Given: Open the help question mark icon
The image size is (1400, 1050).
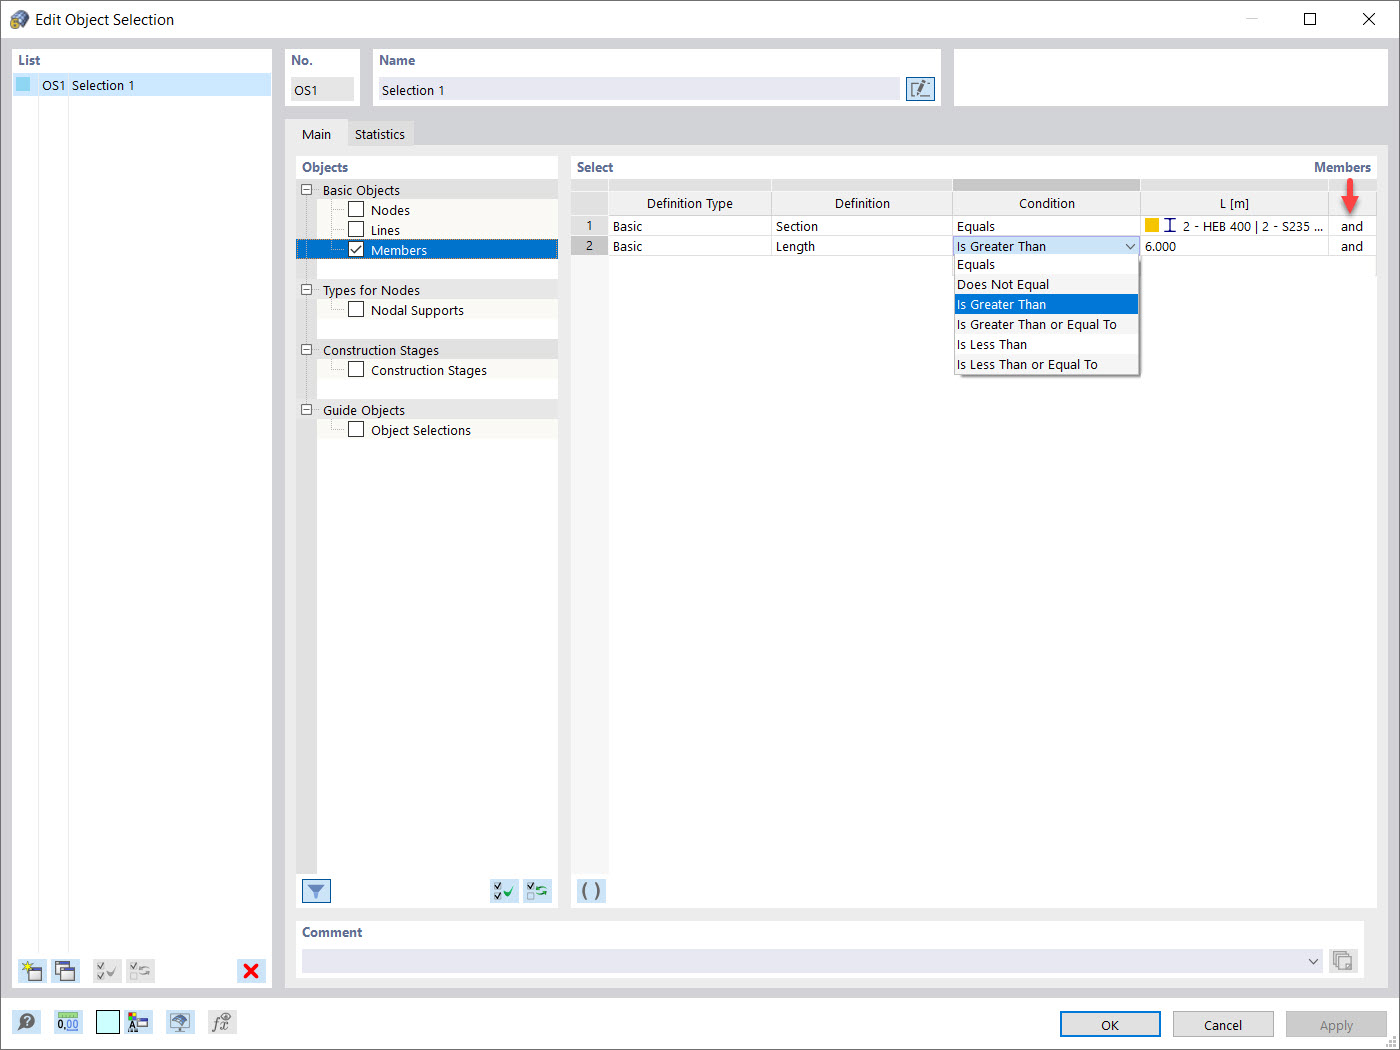Looking at the screenshot, I should coord(27,1022).
